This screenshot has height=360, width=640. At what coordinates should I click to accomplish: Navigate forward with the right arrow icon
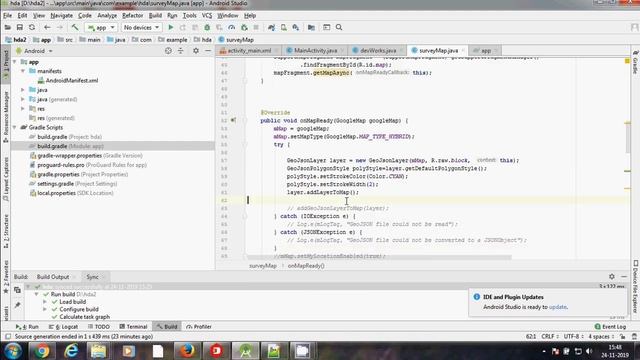click(x=60, y=27)
